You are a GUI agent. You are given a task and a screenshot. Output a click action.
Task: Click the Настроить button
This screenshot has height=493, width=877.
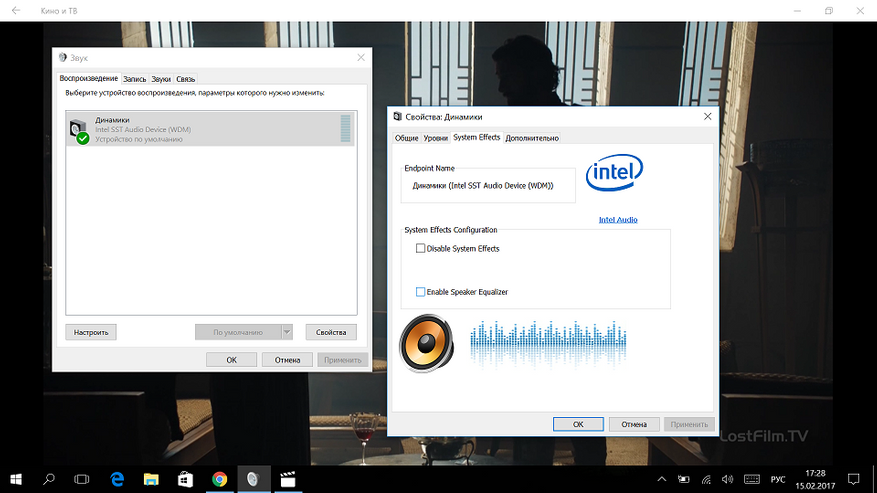click(91, 332)
